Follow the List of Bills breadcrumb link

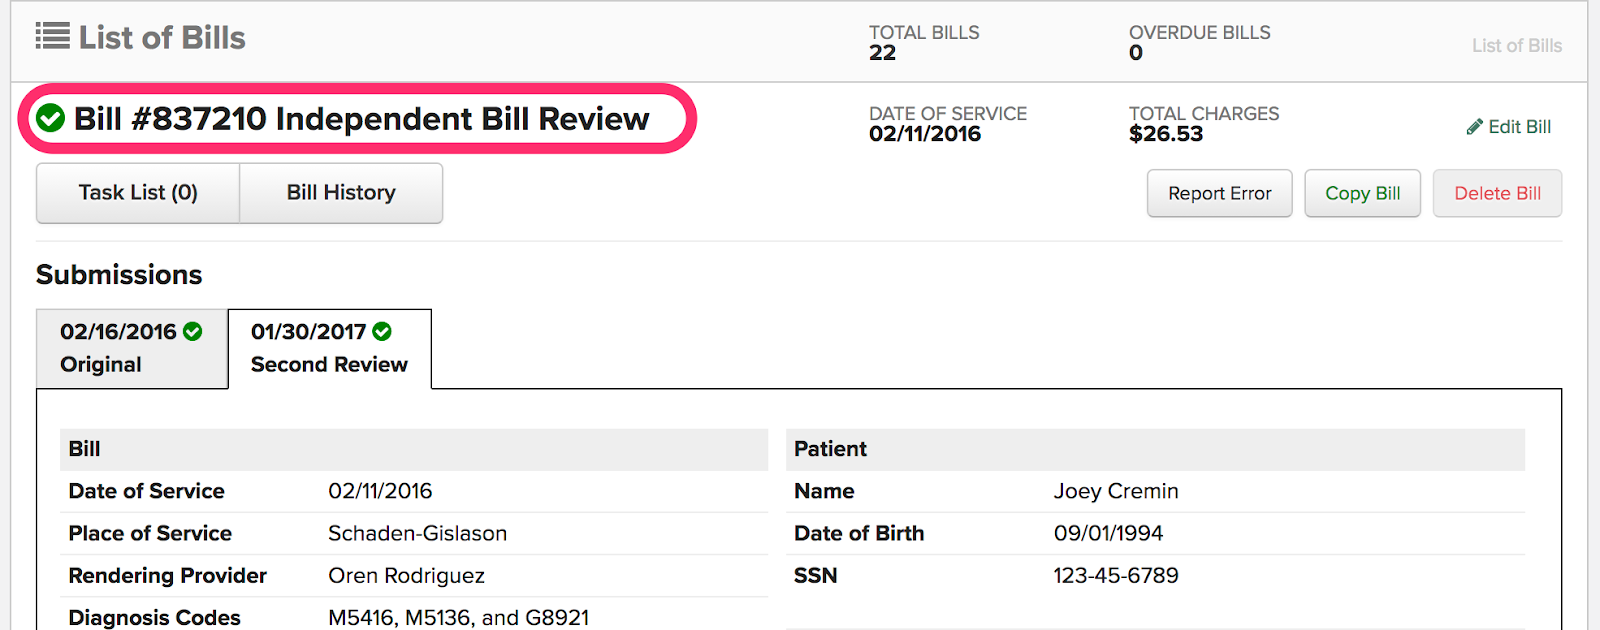coord(1516,46)
